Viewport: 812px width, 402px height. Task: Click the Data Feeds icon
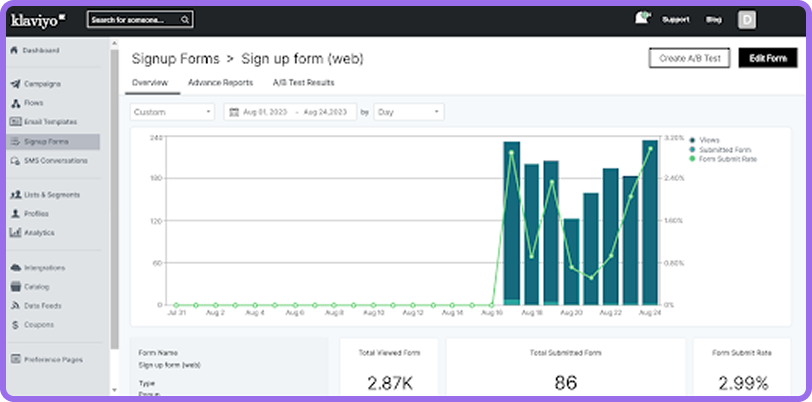tap(15, 306)
